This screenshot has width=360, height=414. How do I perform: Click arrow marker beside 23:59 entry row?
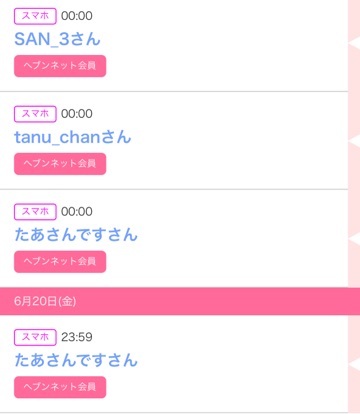click(x=354, y=364)
